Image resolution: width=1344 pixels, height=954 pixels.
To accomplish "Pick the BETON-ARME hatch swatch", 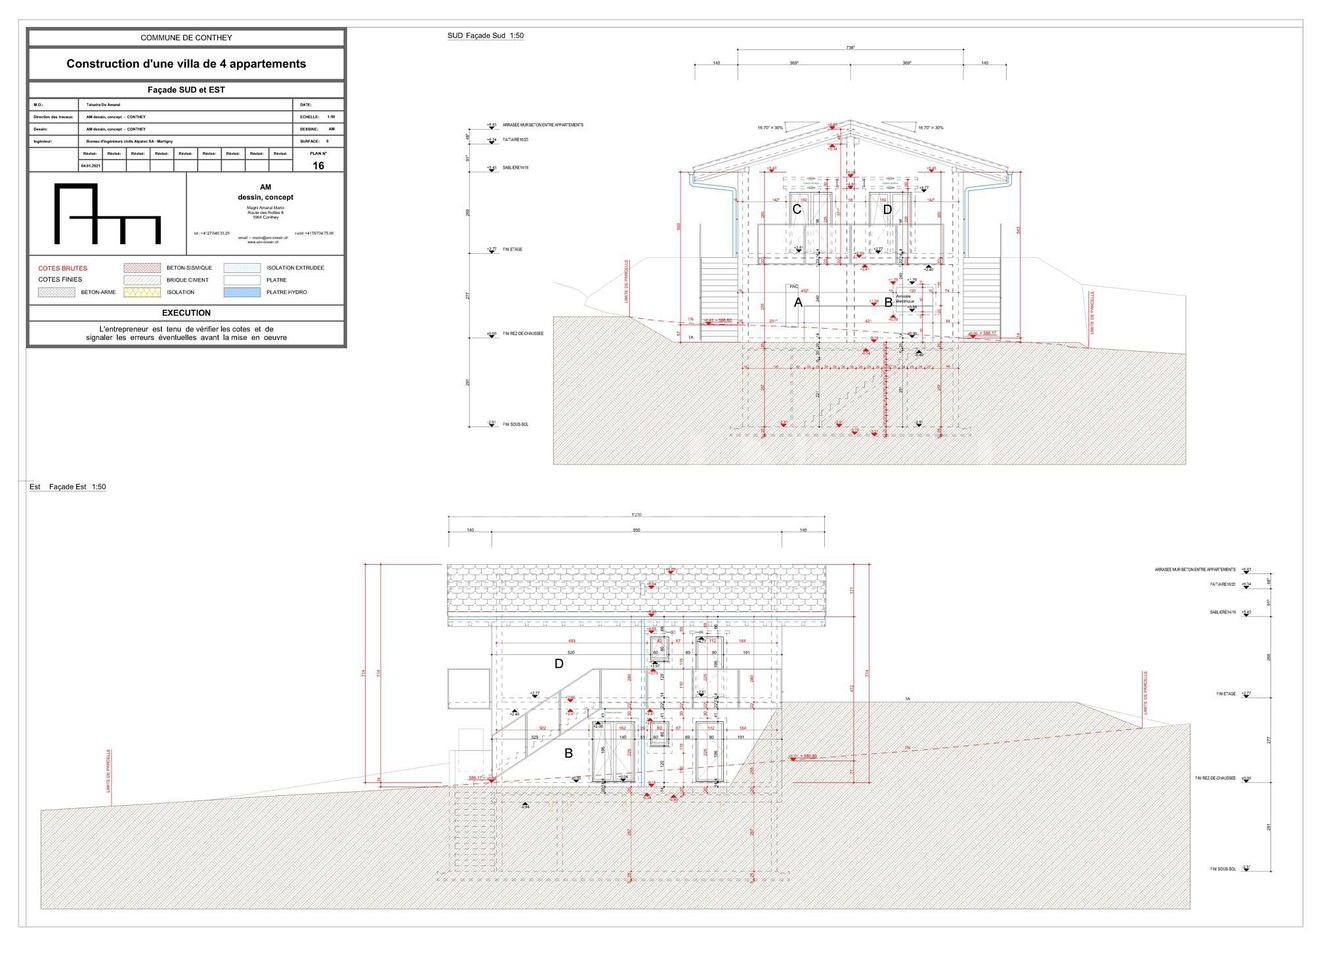I will pos(56,292).
